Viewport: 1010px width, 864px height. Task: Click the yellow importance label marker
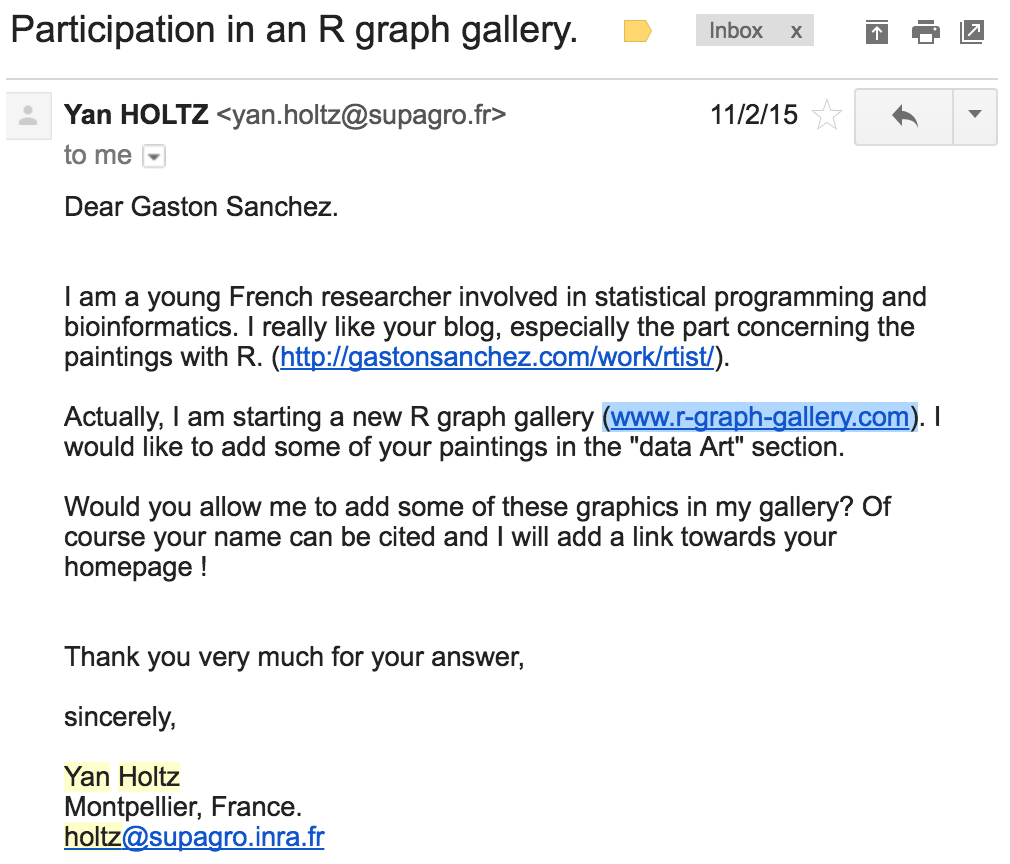point(638,31)
